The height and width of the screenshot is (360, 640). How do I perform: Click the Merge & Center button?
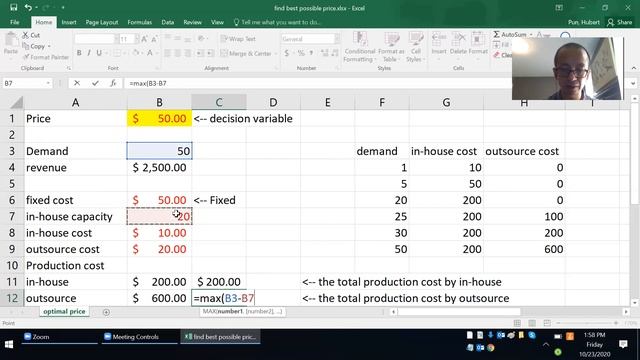coord(246,53)
